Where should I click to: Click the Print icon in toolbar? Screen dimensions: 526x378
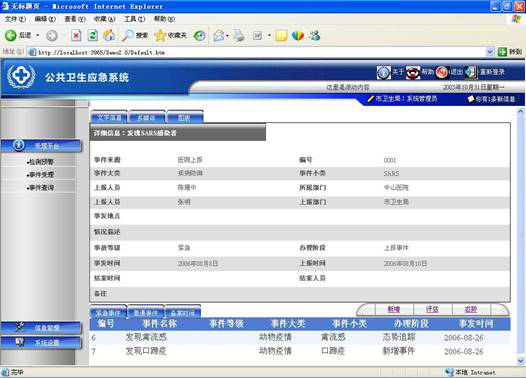239,35
